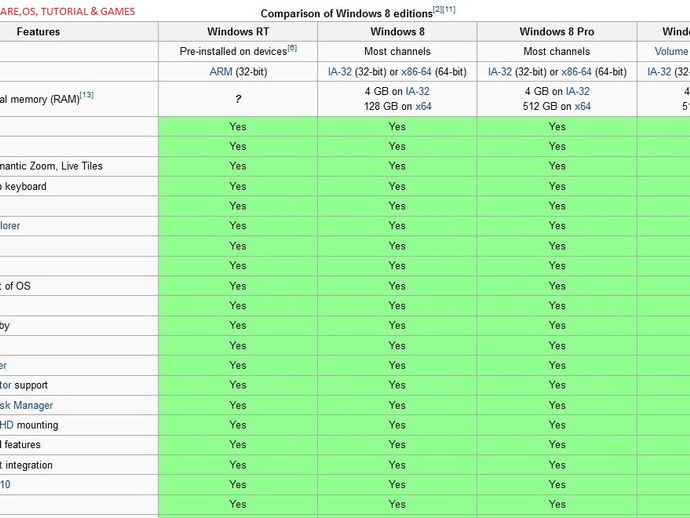Click the red 'TUTORIAL & GAMES' heading
The width and height of the screenshot is (690, 518).
(x=88, y=11)
